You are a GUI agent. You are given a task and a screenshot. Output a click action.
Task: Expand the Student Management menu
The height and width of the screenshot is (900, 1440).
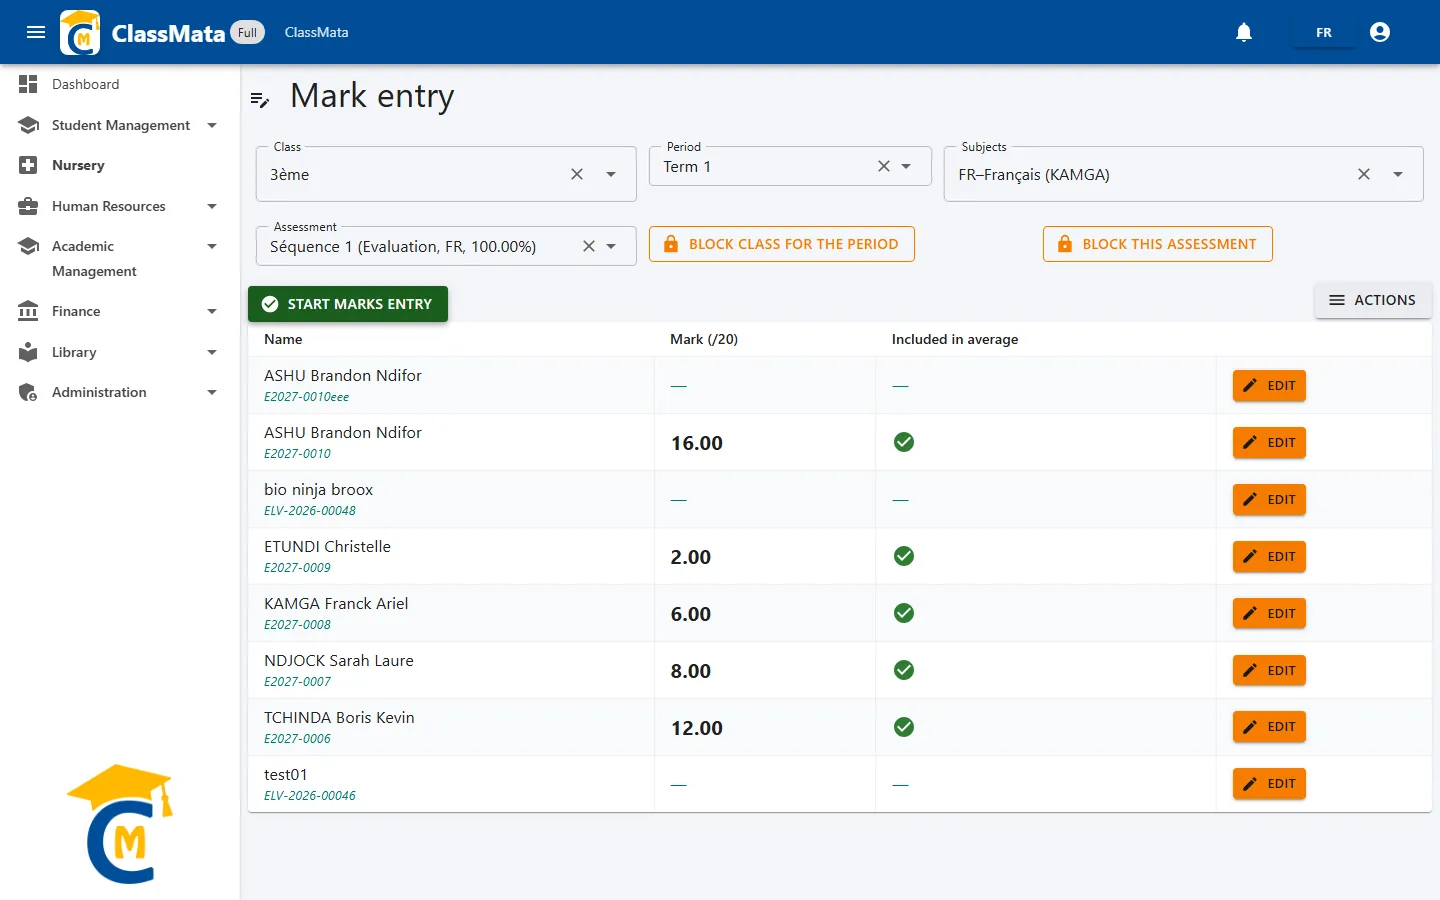click(212, 125)
